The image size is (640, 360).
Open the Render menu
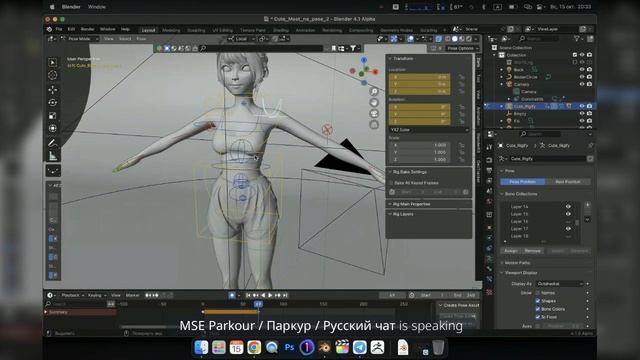pyautogui.click(x=87, y=29)
